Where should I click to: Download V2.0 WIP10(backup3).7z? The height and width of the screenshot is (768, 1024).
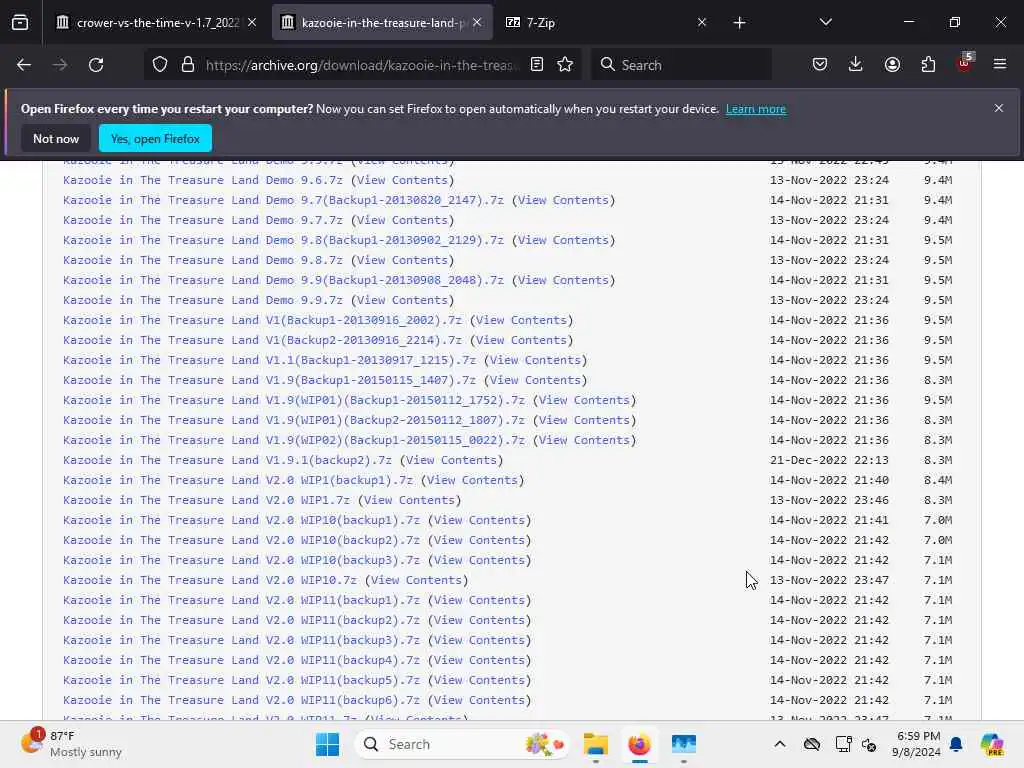242,560
